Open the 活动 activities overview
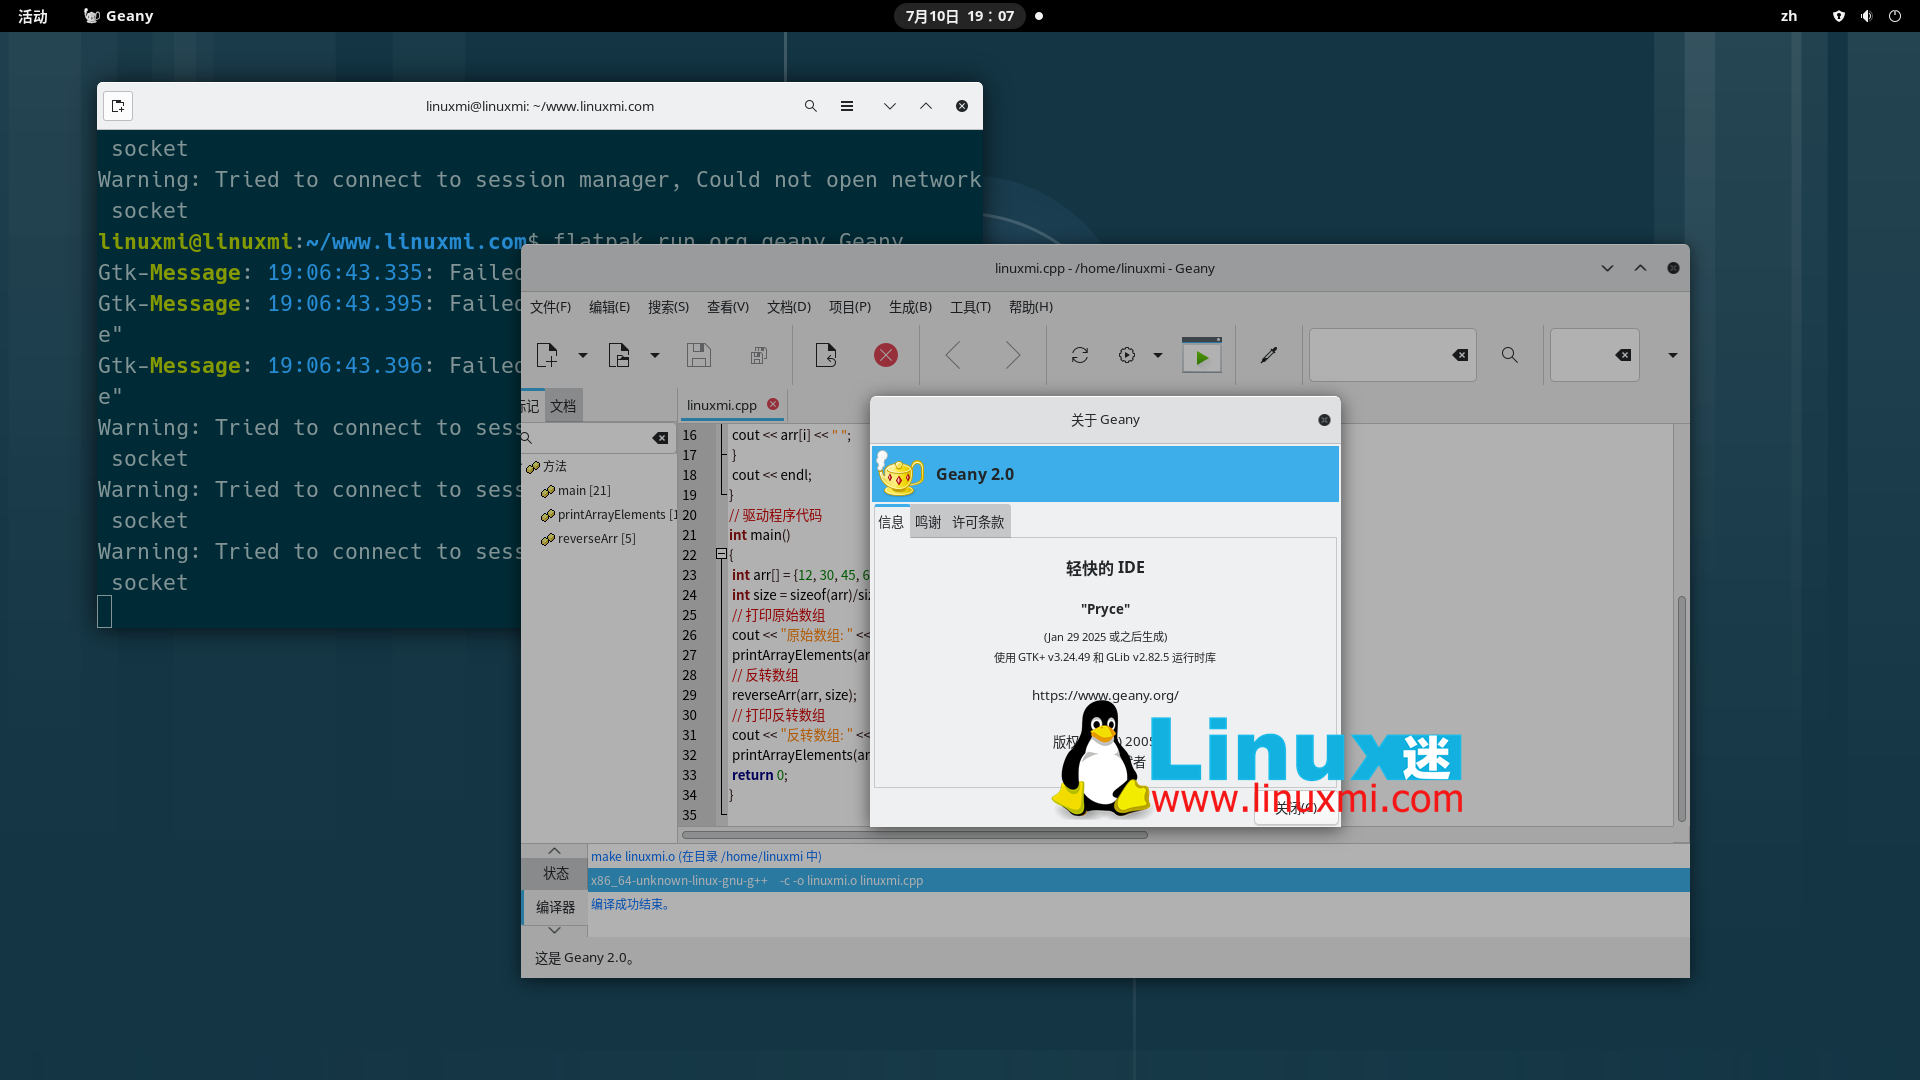The height and width of the screenshot is (1080, 1920). click(x=33, y=16)
